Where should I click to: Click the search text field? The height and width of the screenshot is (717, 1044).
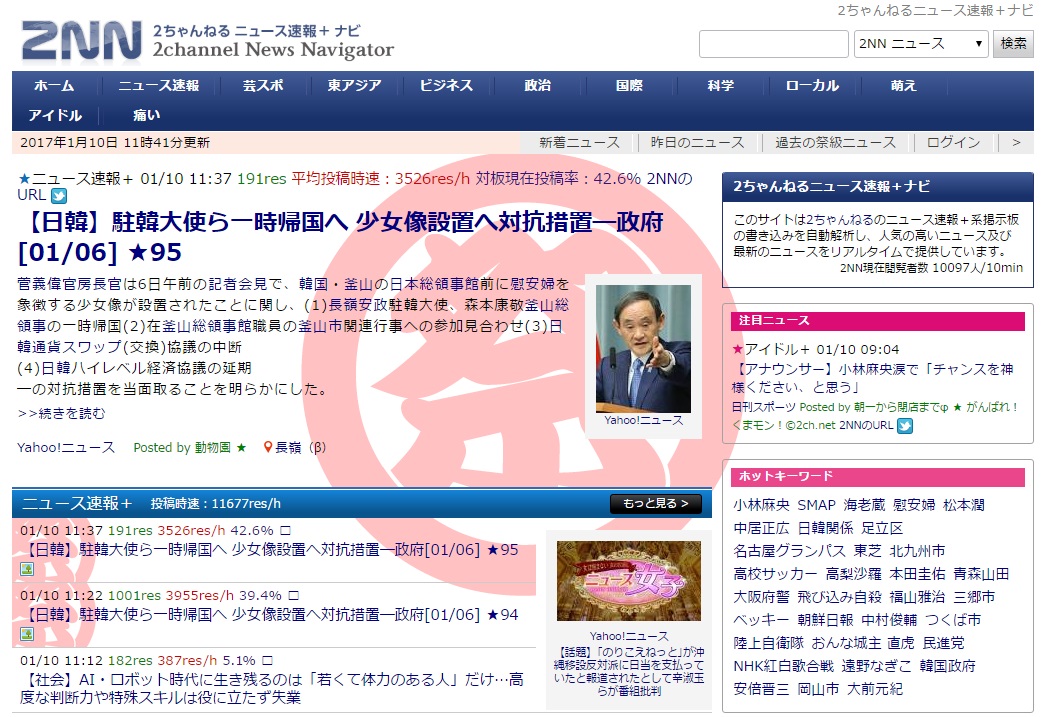(773, 44)
